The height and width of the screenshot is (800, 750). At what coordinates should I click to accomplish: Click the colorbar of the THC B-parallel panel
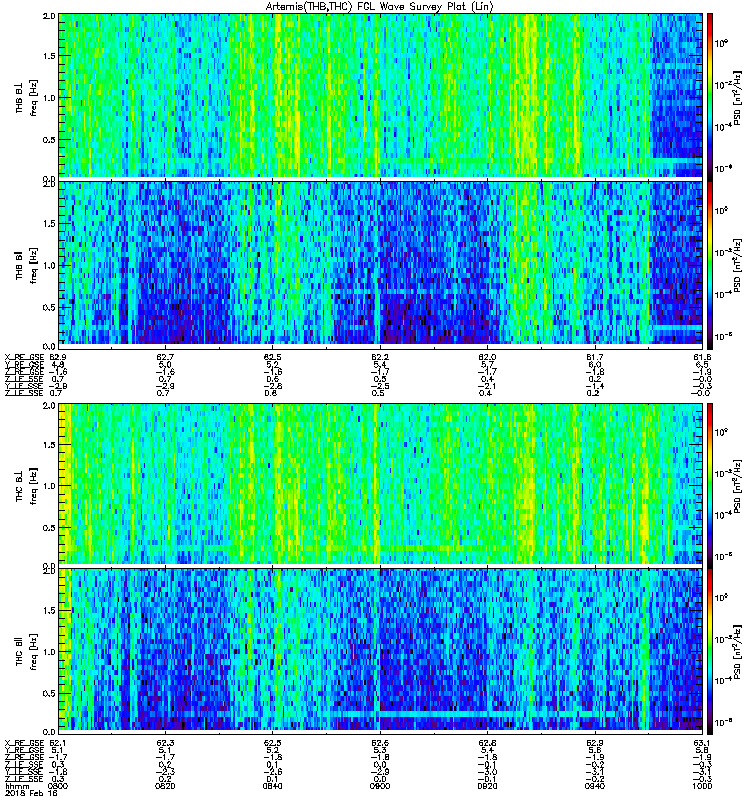[710, 650]
